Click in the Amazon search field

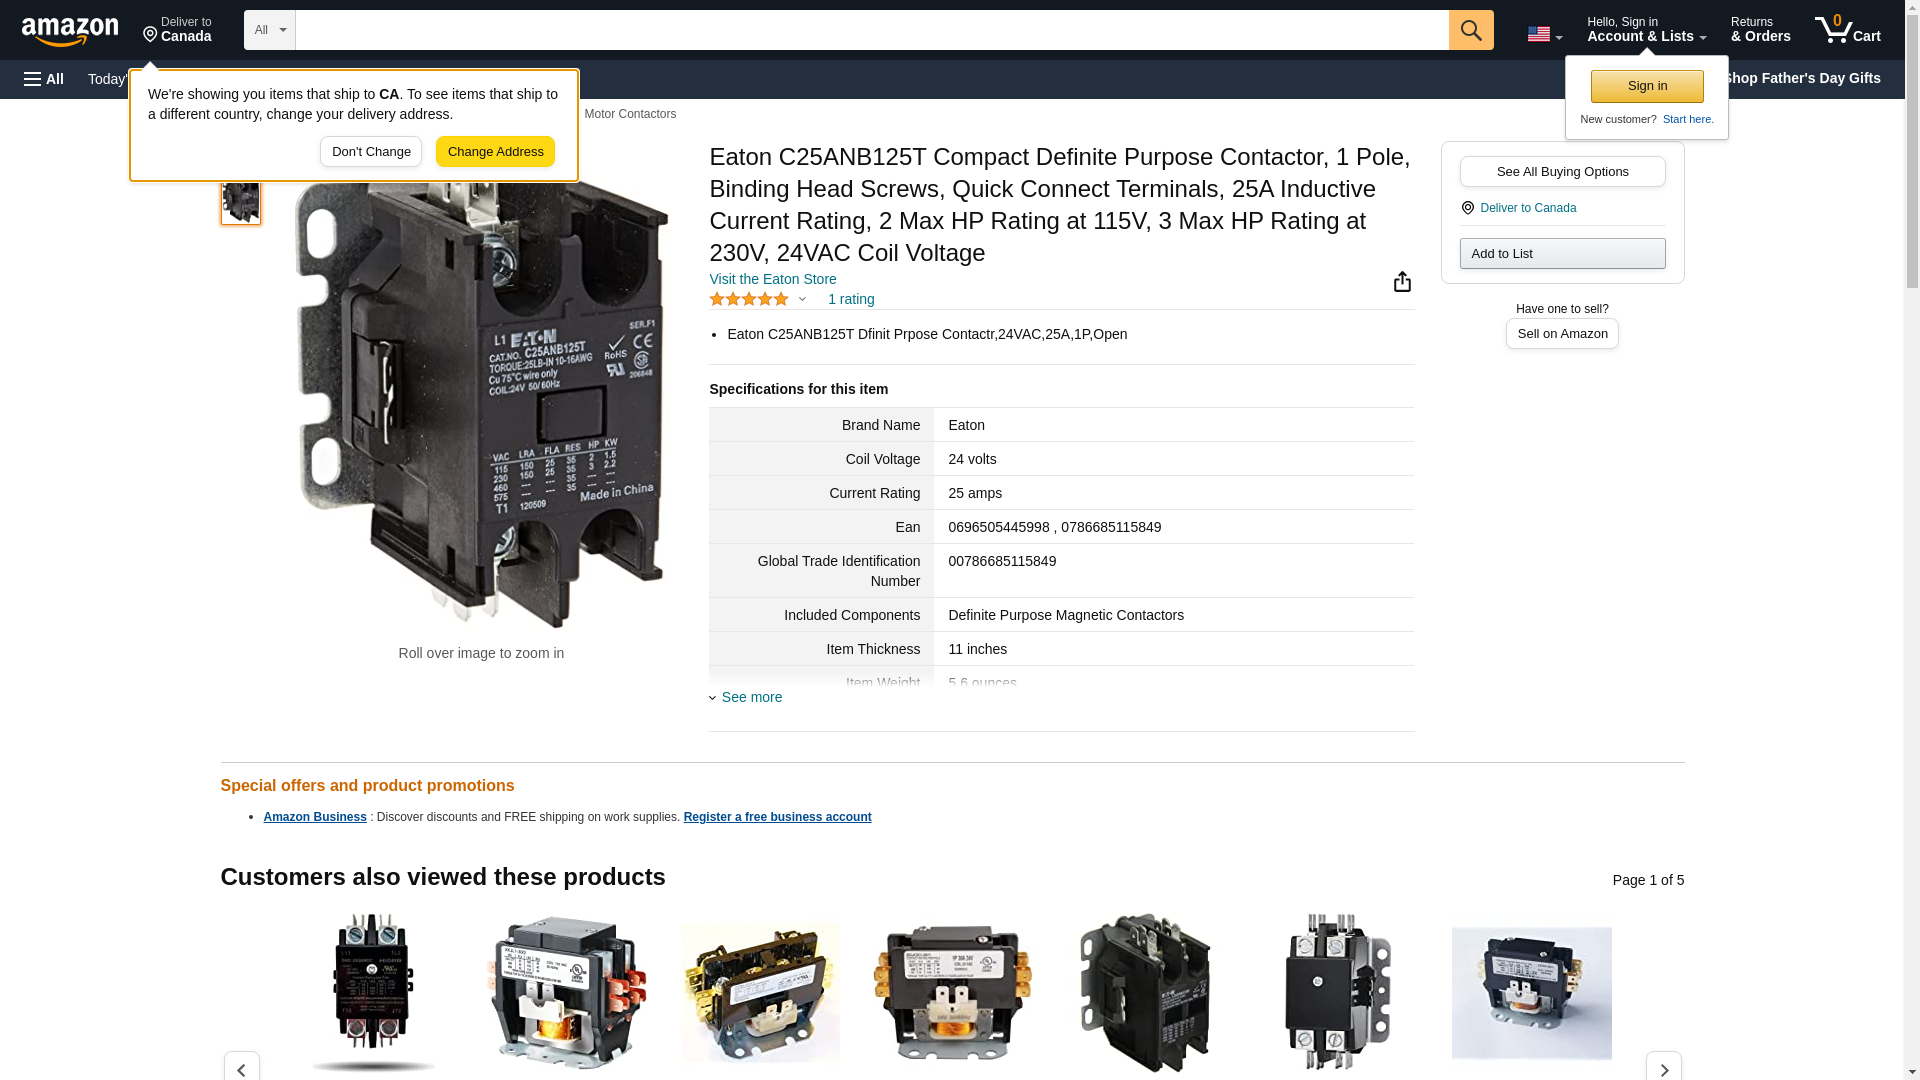click(x=871, y=30)
